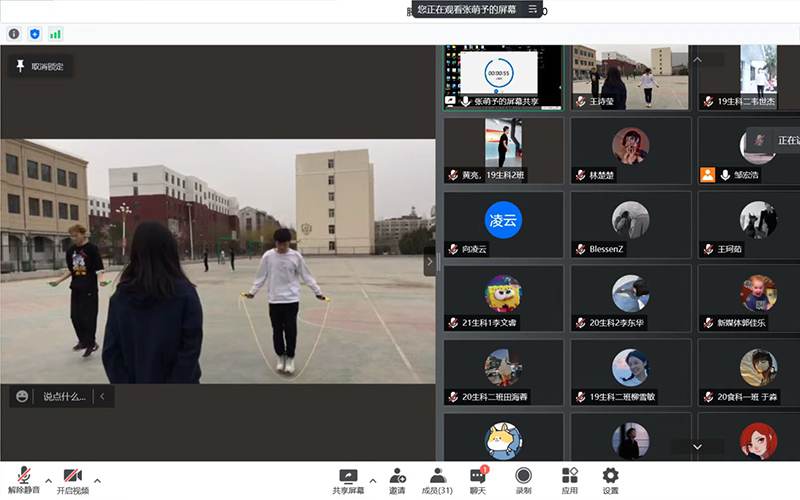
Task: Click the corgi cartoon avatar in the bottom row
Action: 503,441
